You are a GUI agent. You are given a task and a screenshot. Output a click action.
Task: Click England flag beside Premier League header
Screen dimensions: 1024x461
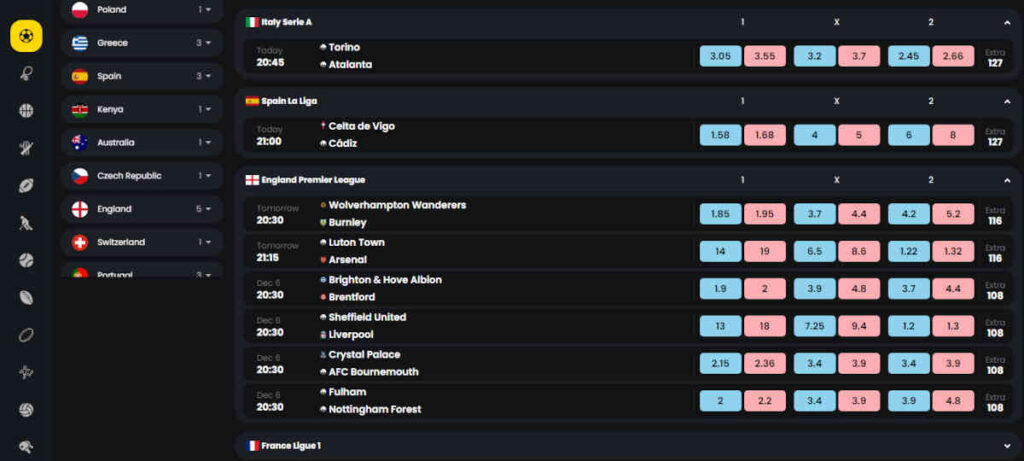tap(252, 180)
